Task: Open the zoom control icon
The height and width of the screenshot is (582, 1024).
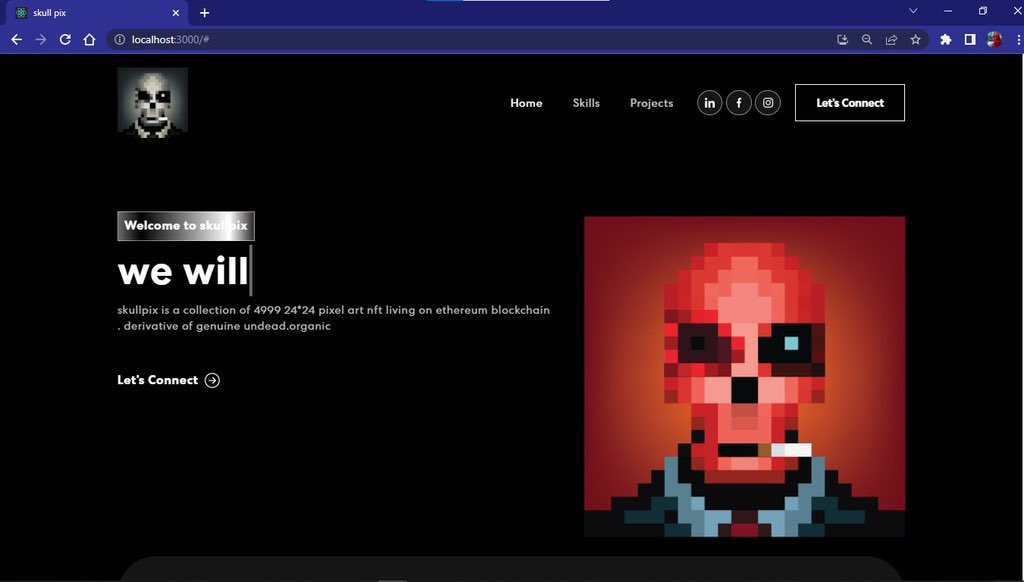Action: coord(867,40)
